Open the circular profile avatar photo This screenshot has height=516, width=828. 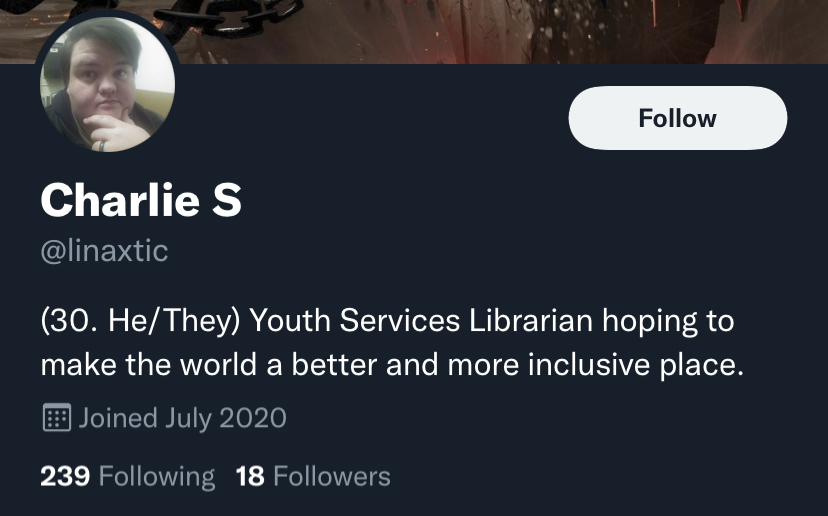(x=107, y=85)
